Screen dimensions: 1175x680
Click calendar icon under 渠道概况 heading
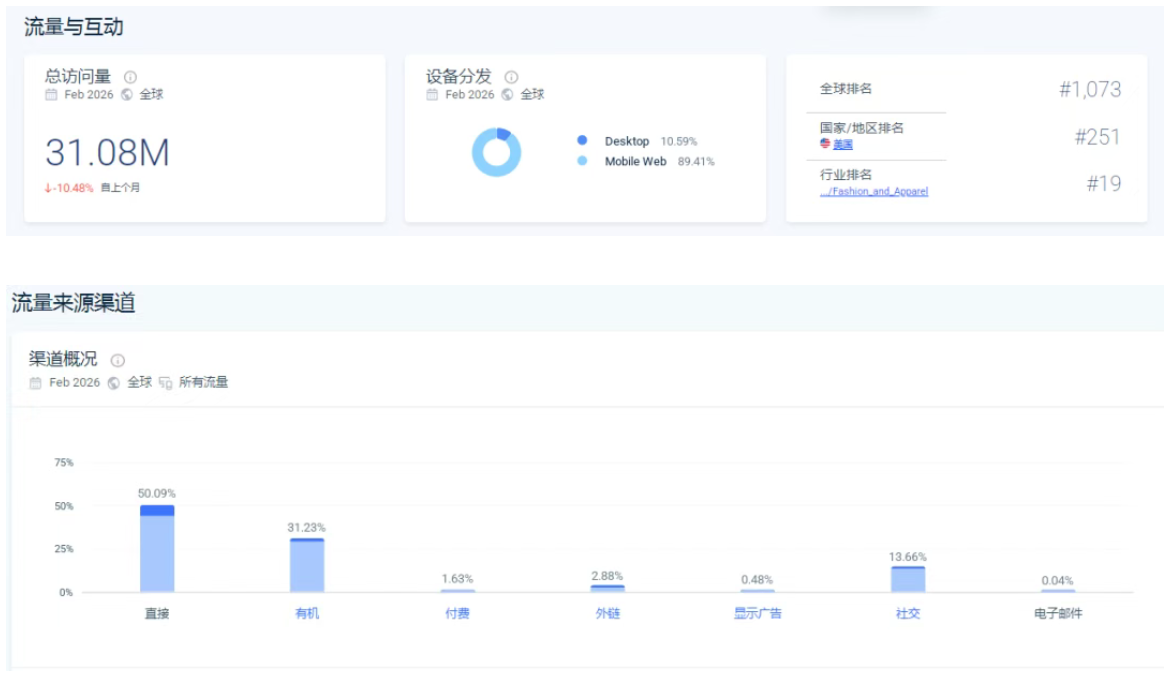tap(36, 383)
